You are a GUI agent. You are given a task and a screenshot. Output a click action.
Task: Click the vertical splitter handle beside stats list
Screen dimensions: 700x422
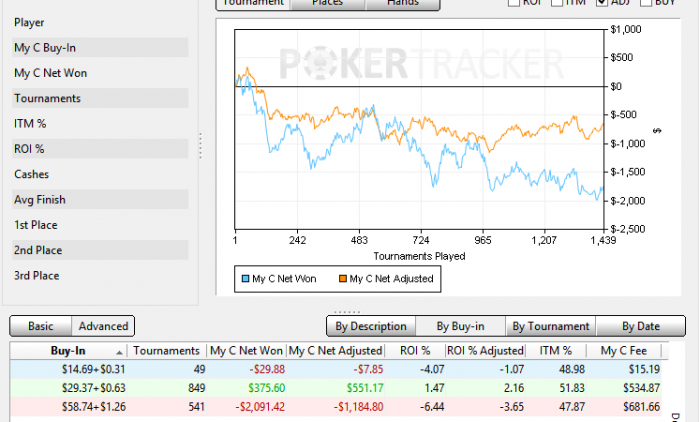pos(200,146)
